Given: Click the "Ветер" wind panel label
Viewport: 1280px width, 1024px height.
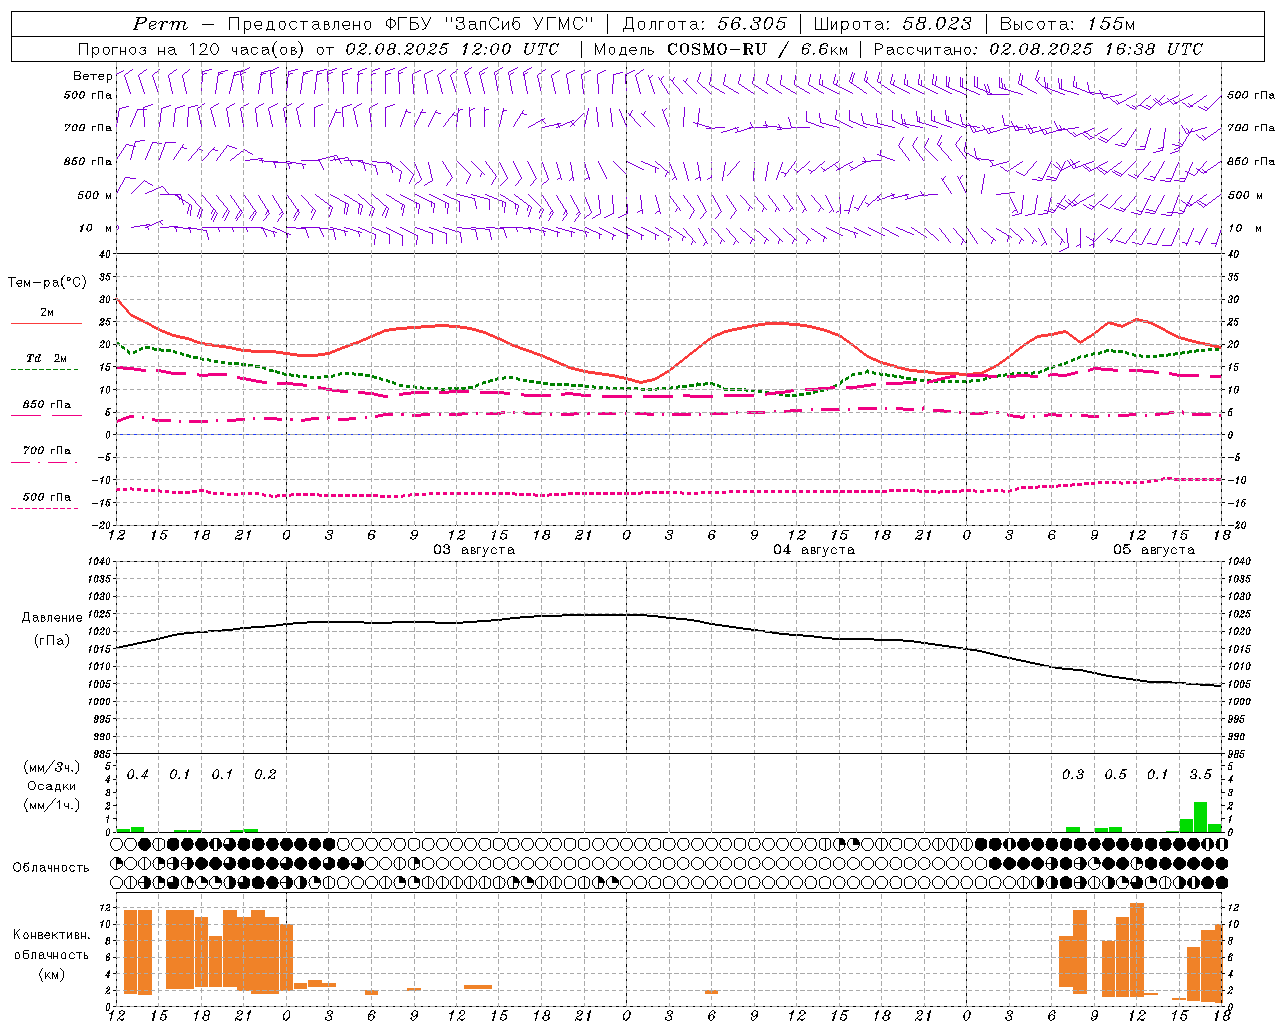Looking at the screenshot, I should click(92, 76).
